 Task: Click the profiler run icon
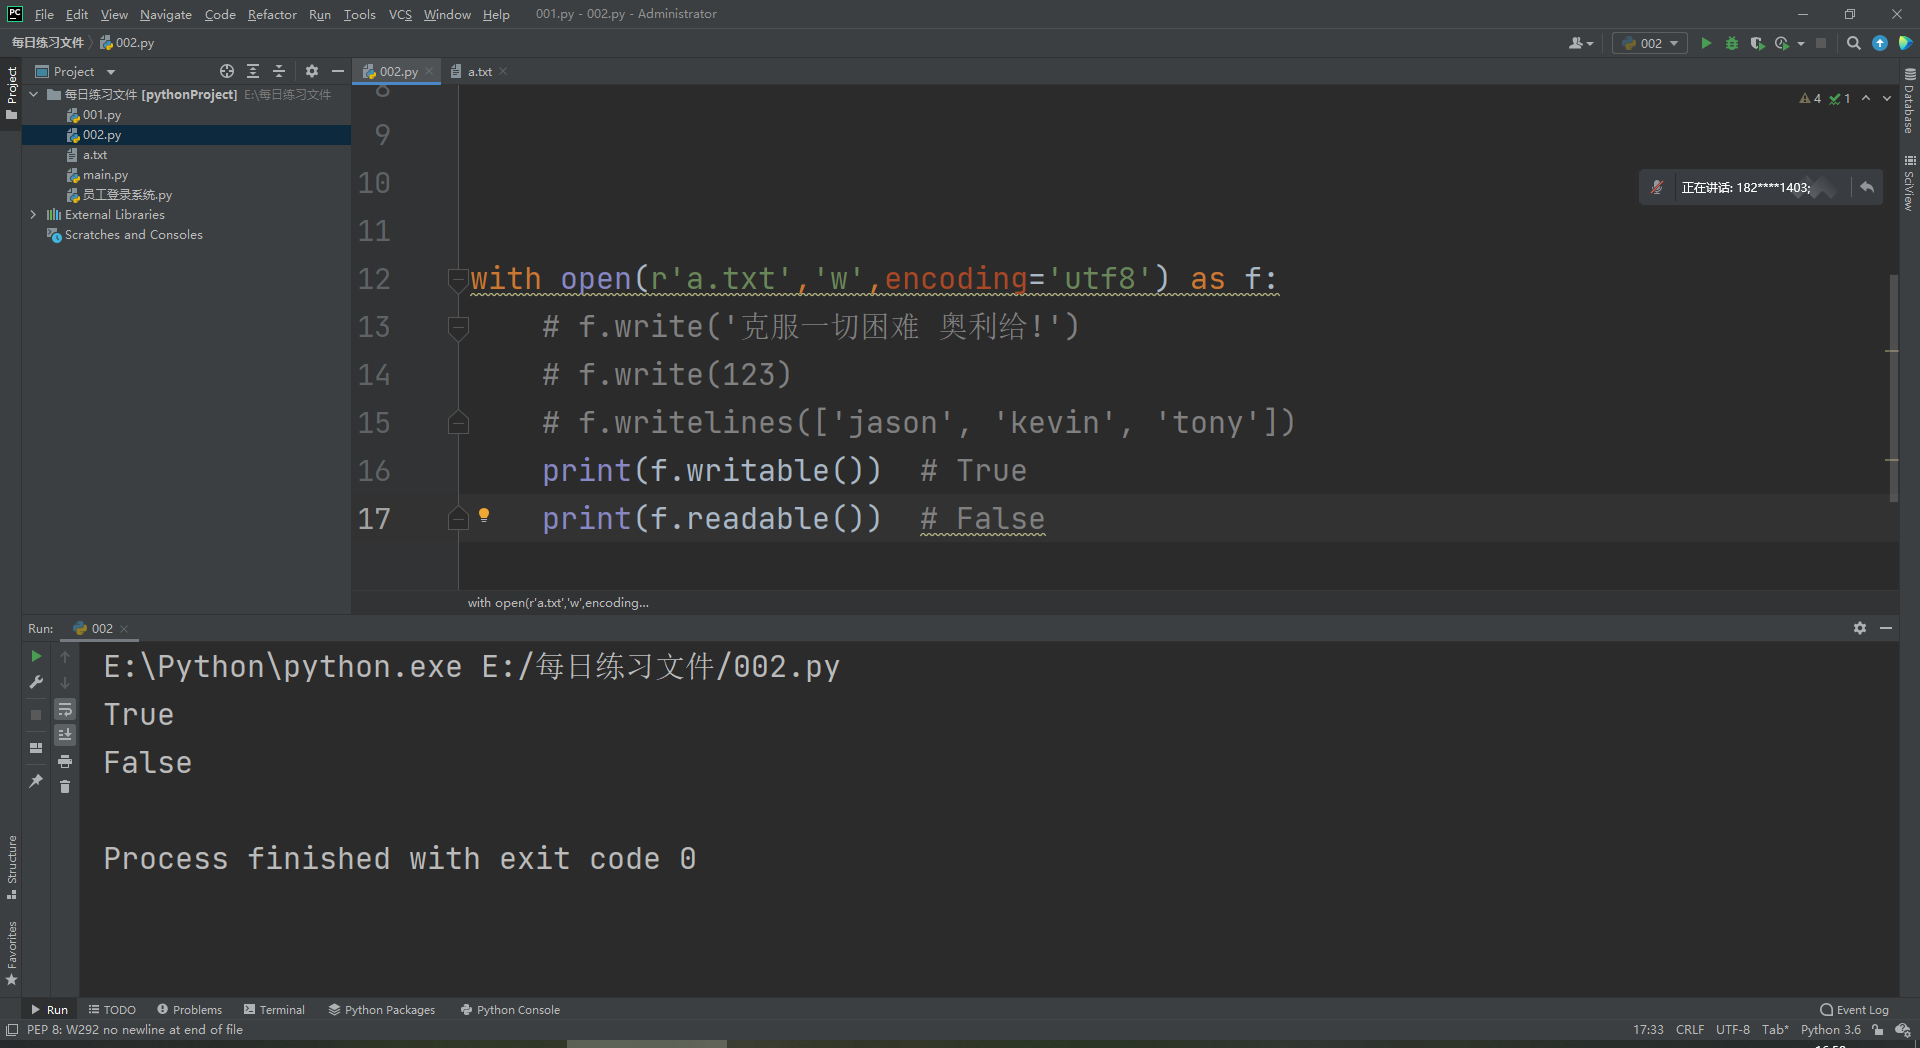pyautogui.click(x=1782, y=43)
